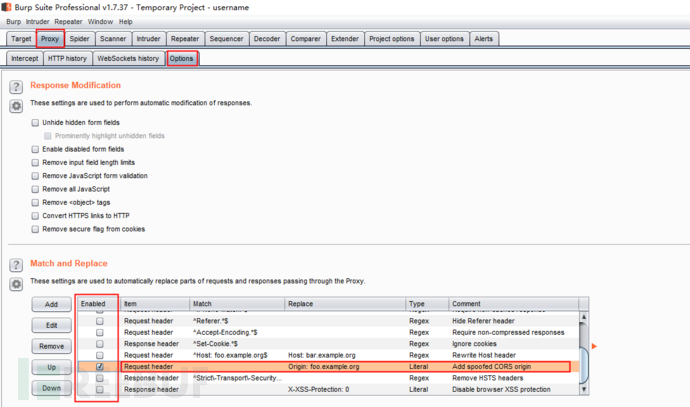Click the Add rule button
690x407 pixels.
point(51,303)
